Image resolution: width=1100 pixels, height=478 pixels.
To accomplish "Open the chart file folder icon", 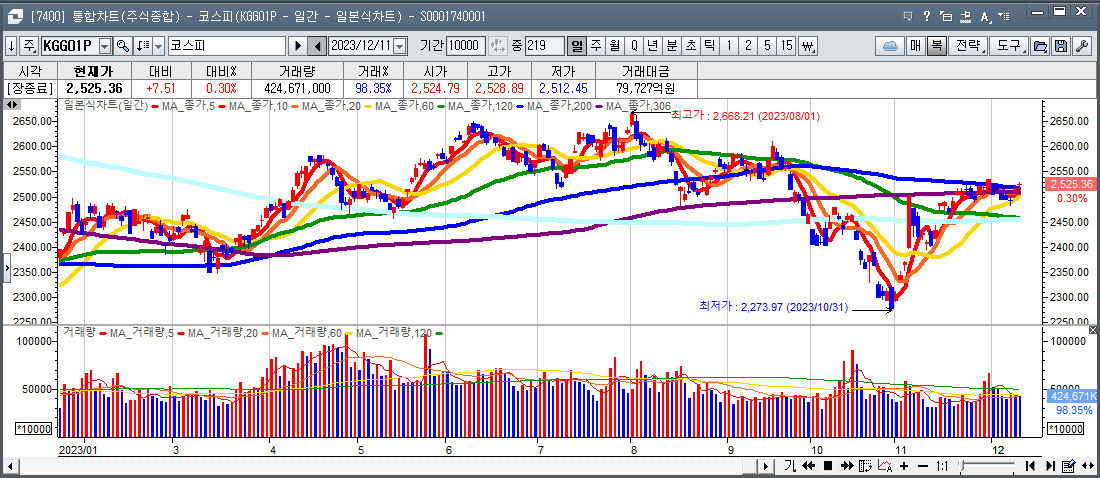I will 1040,46.
